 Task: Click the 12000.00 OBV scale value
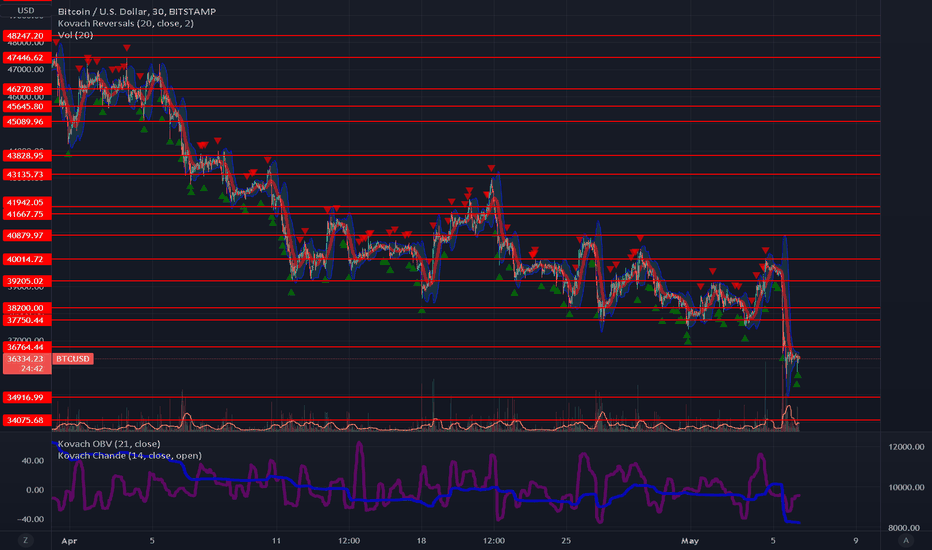[906, 447]
